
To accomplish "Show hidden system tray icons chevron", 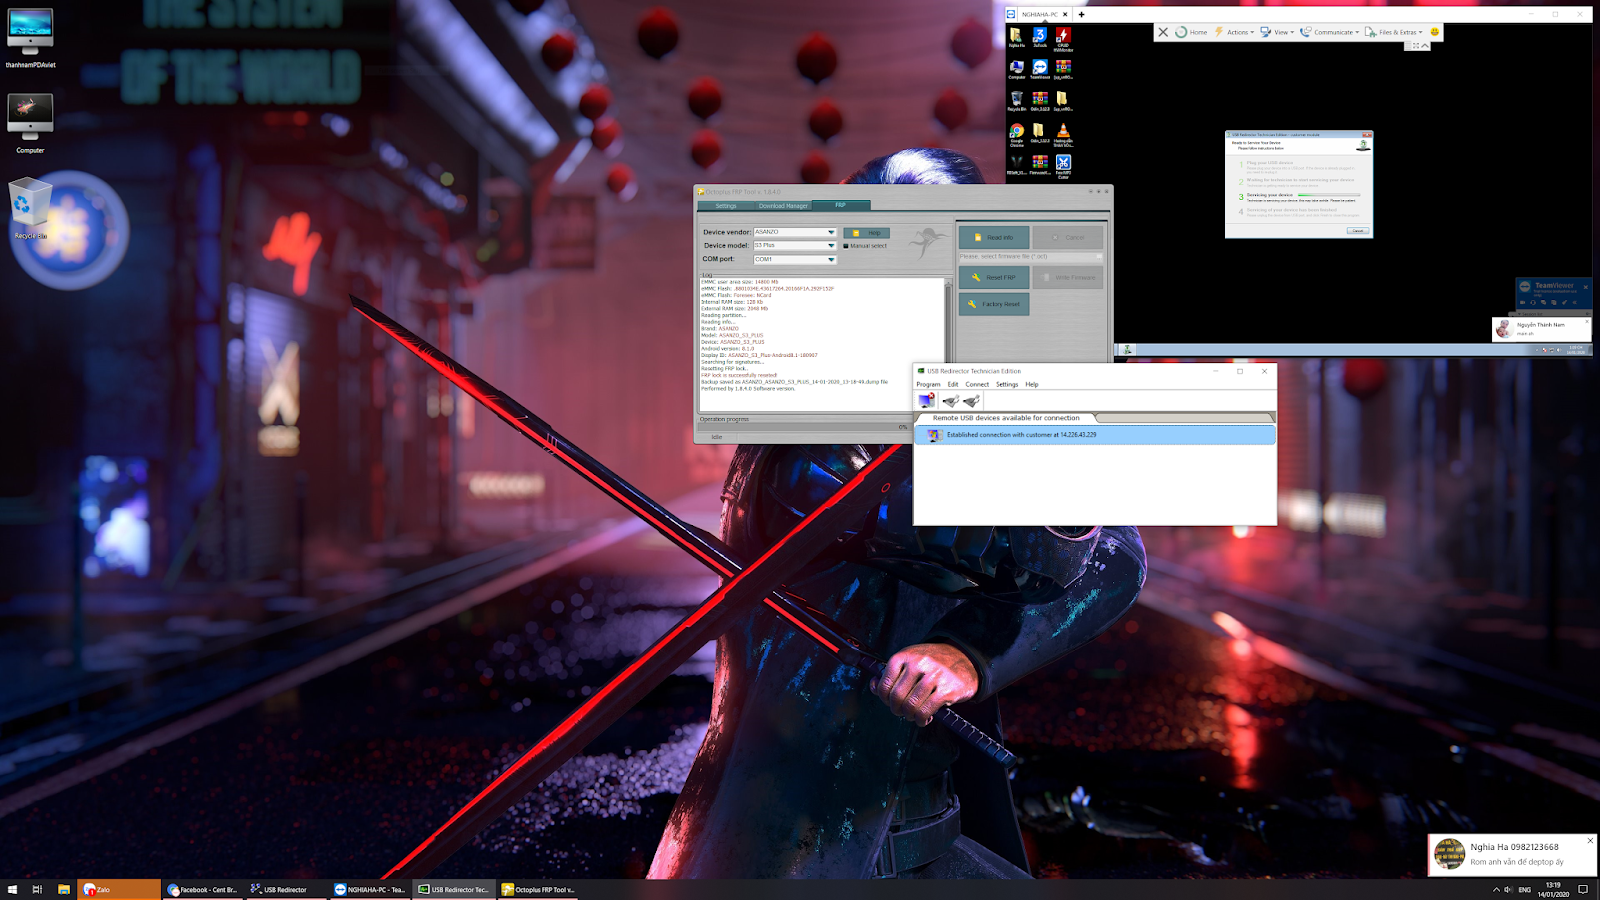I will tap(1496, 889).
